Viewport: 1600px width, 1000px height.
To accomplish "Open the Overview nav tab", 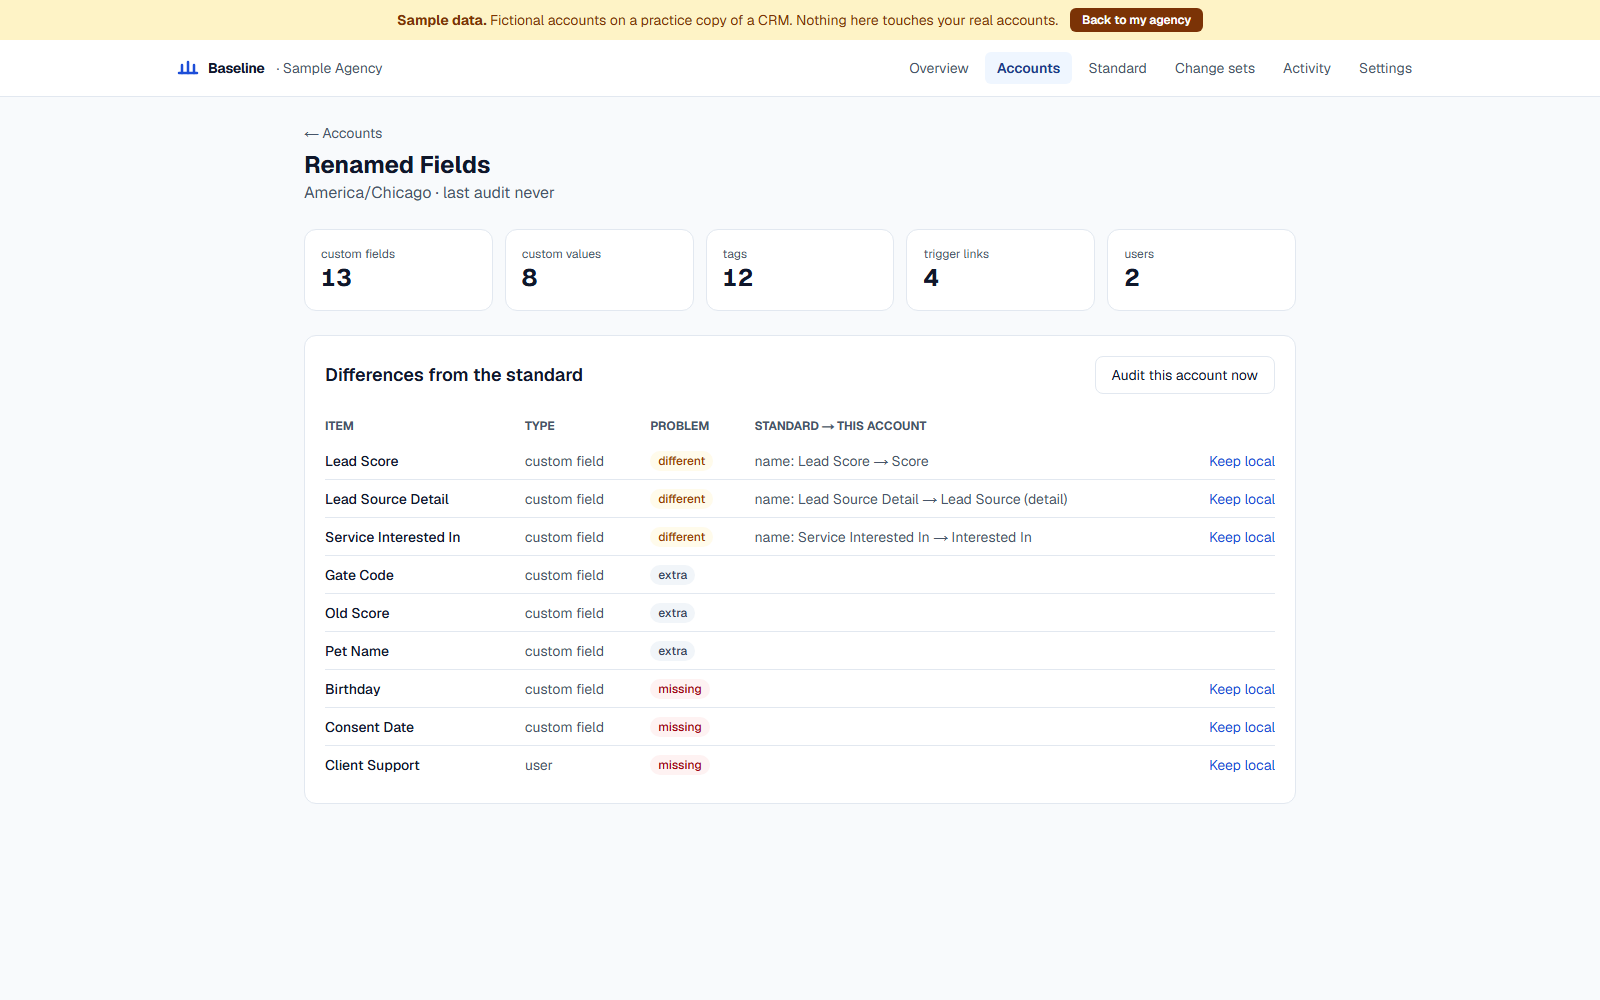I will 938,68.
